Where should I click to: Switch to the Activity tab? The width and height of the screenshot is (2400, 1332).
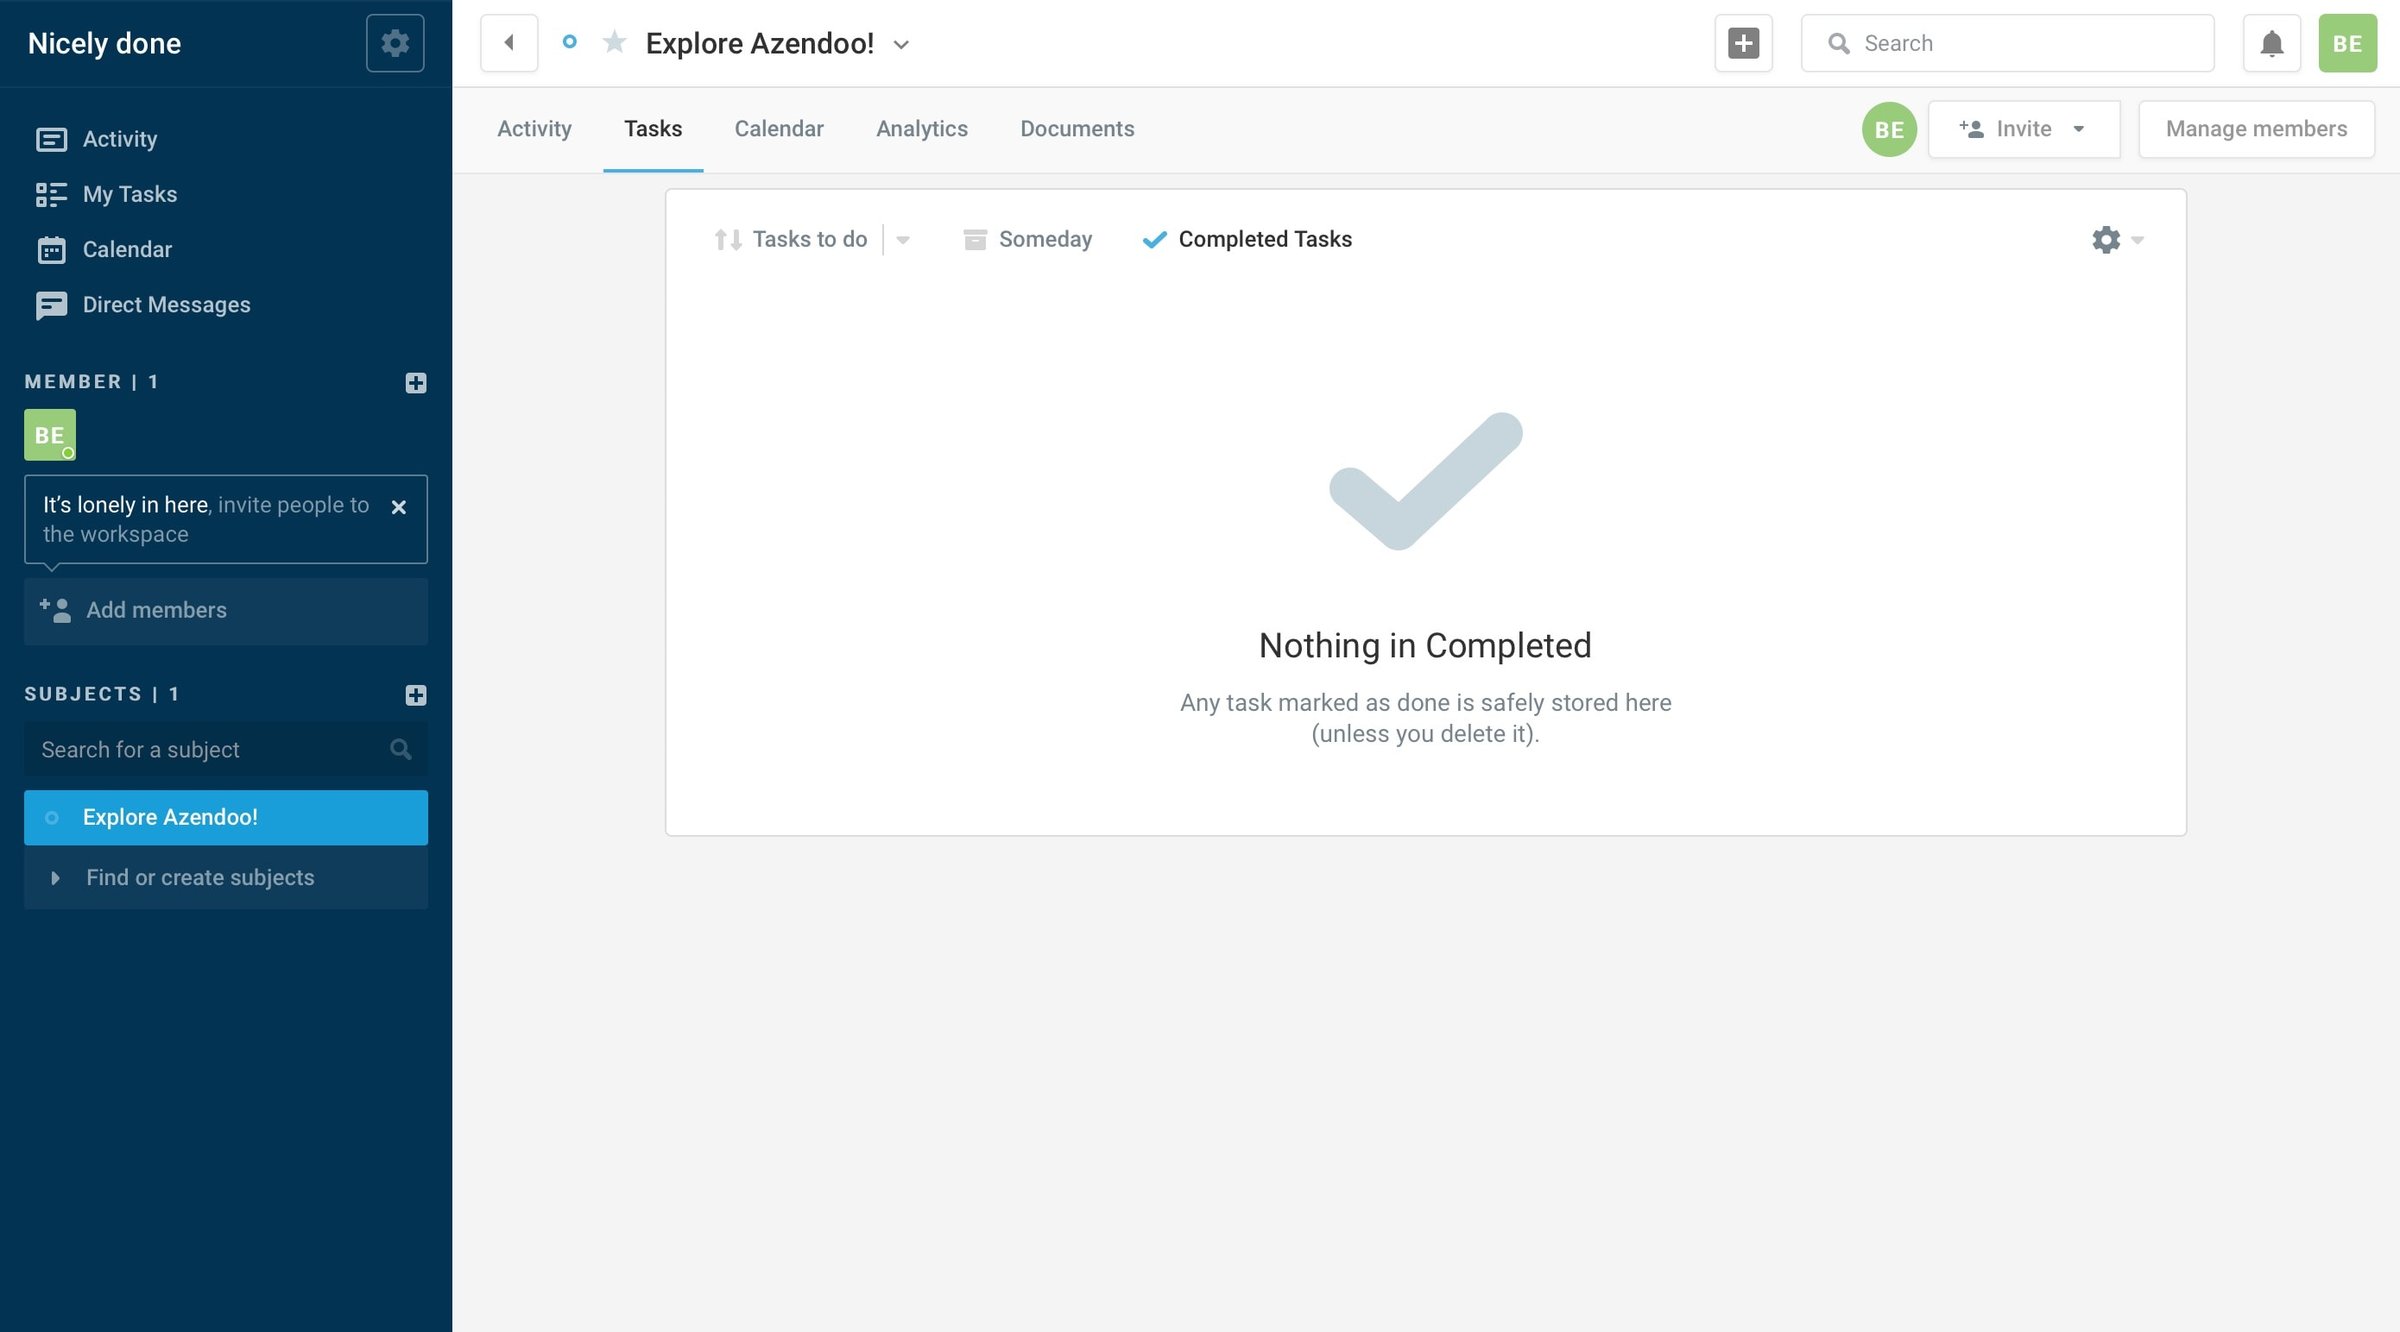[x=534, y=129]
